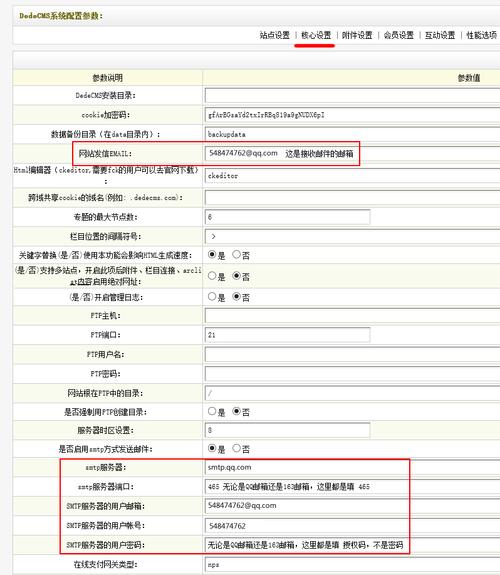
Task: Click the 专题的最大节点数 input field
Action: (x=287, y=217)
